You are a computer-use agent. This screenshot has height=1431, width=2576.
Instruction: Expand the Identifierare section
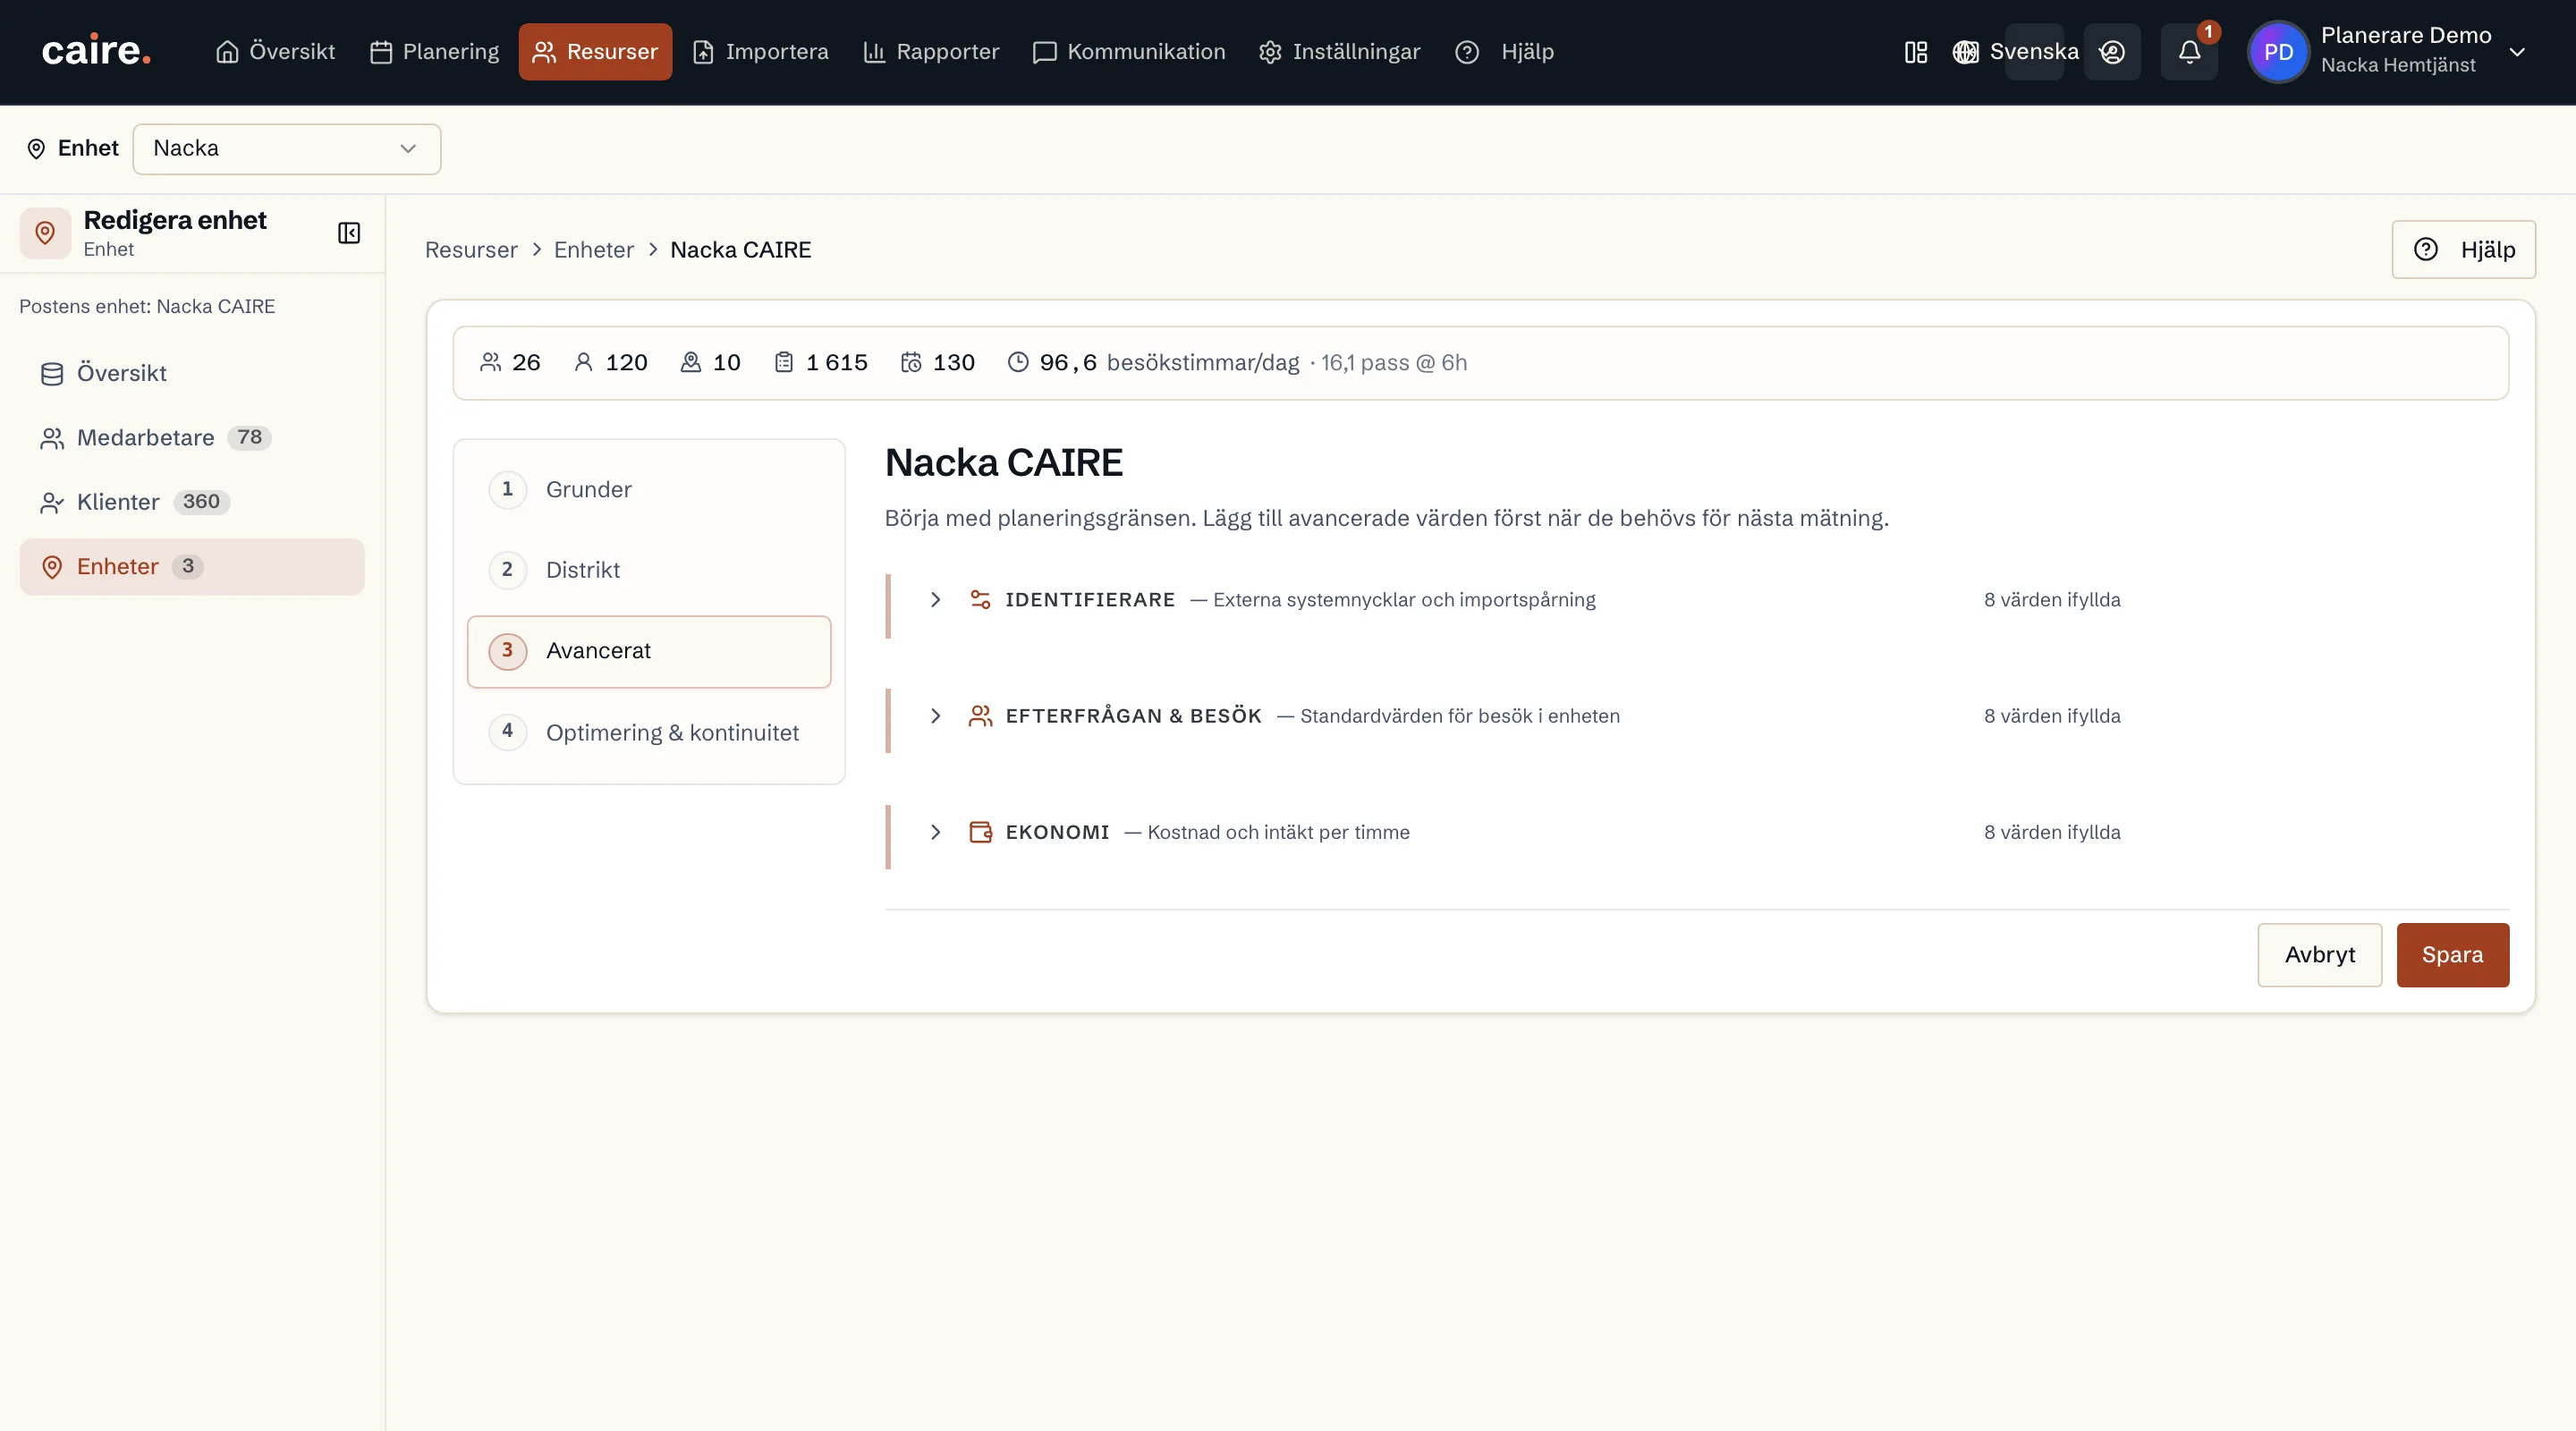tap(935, 600)
